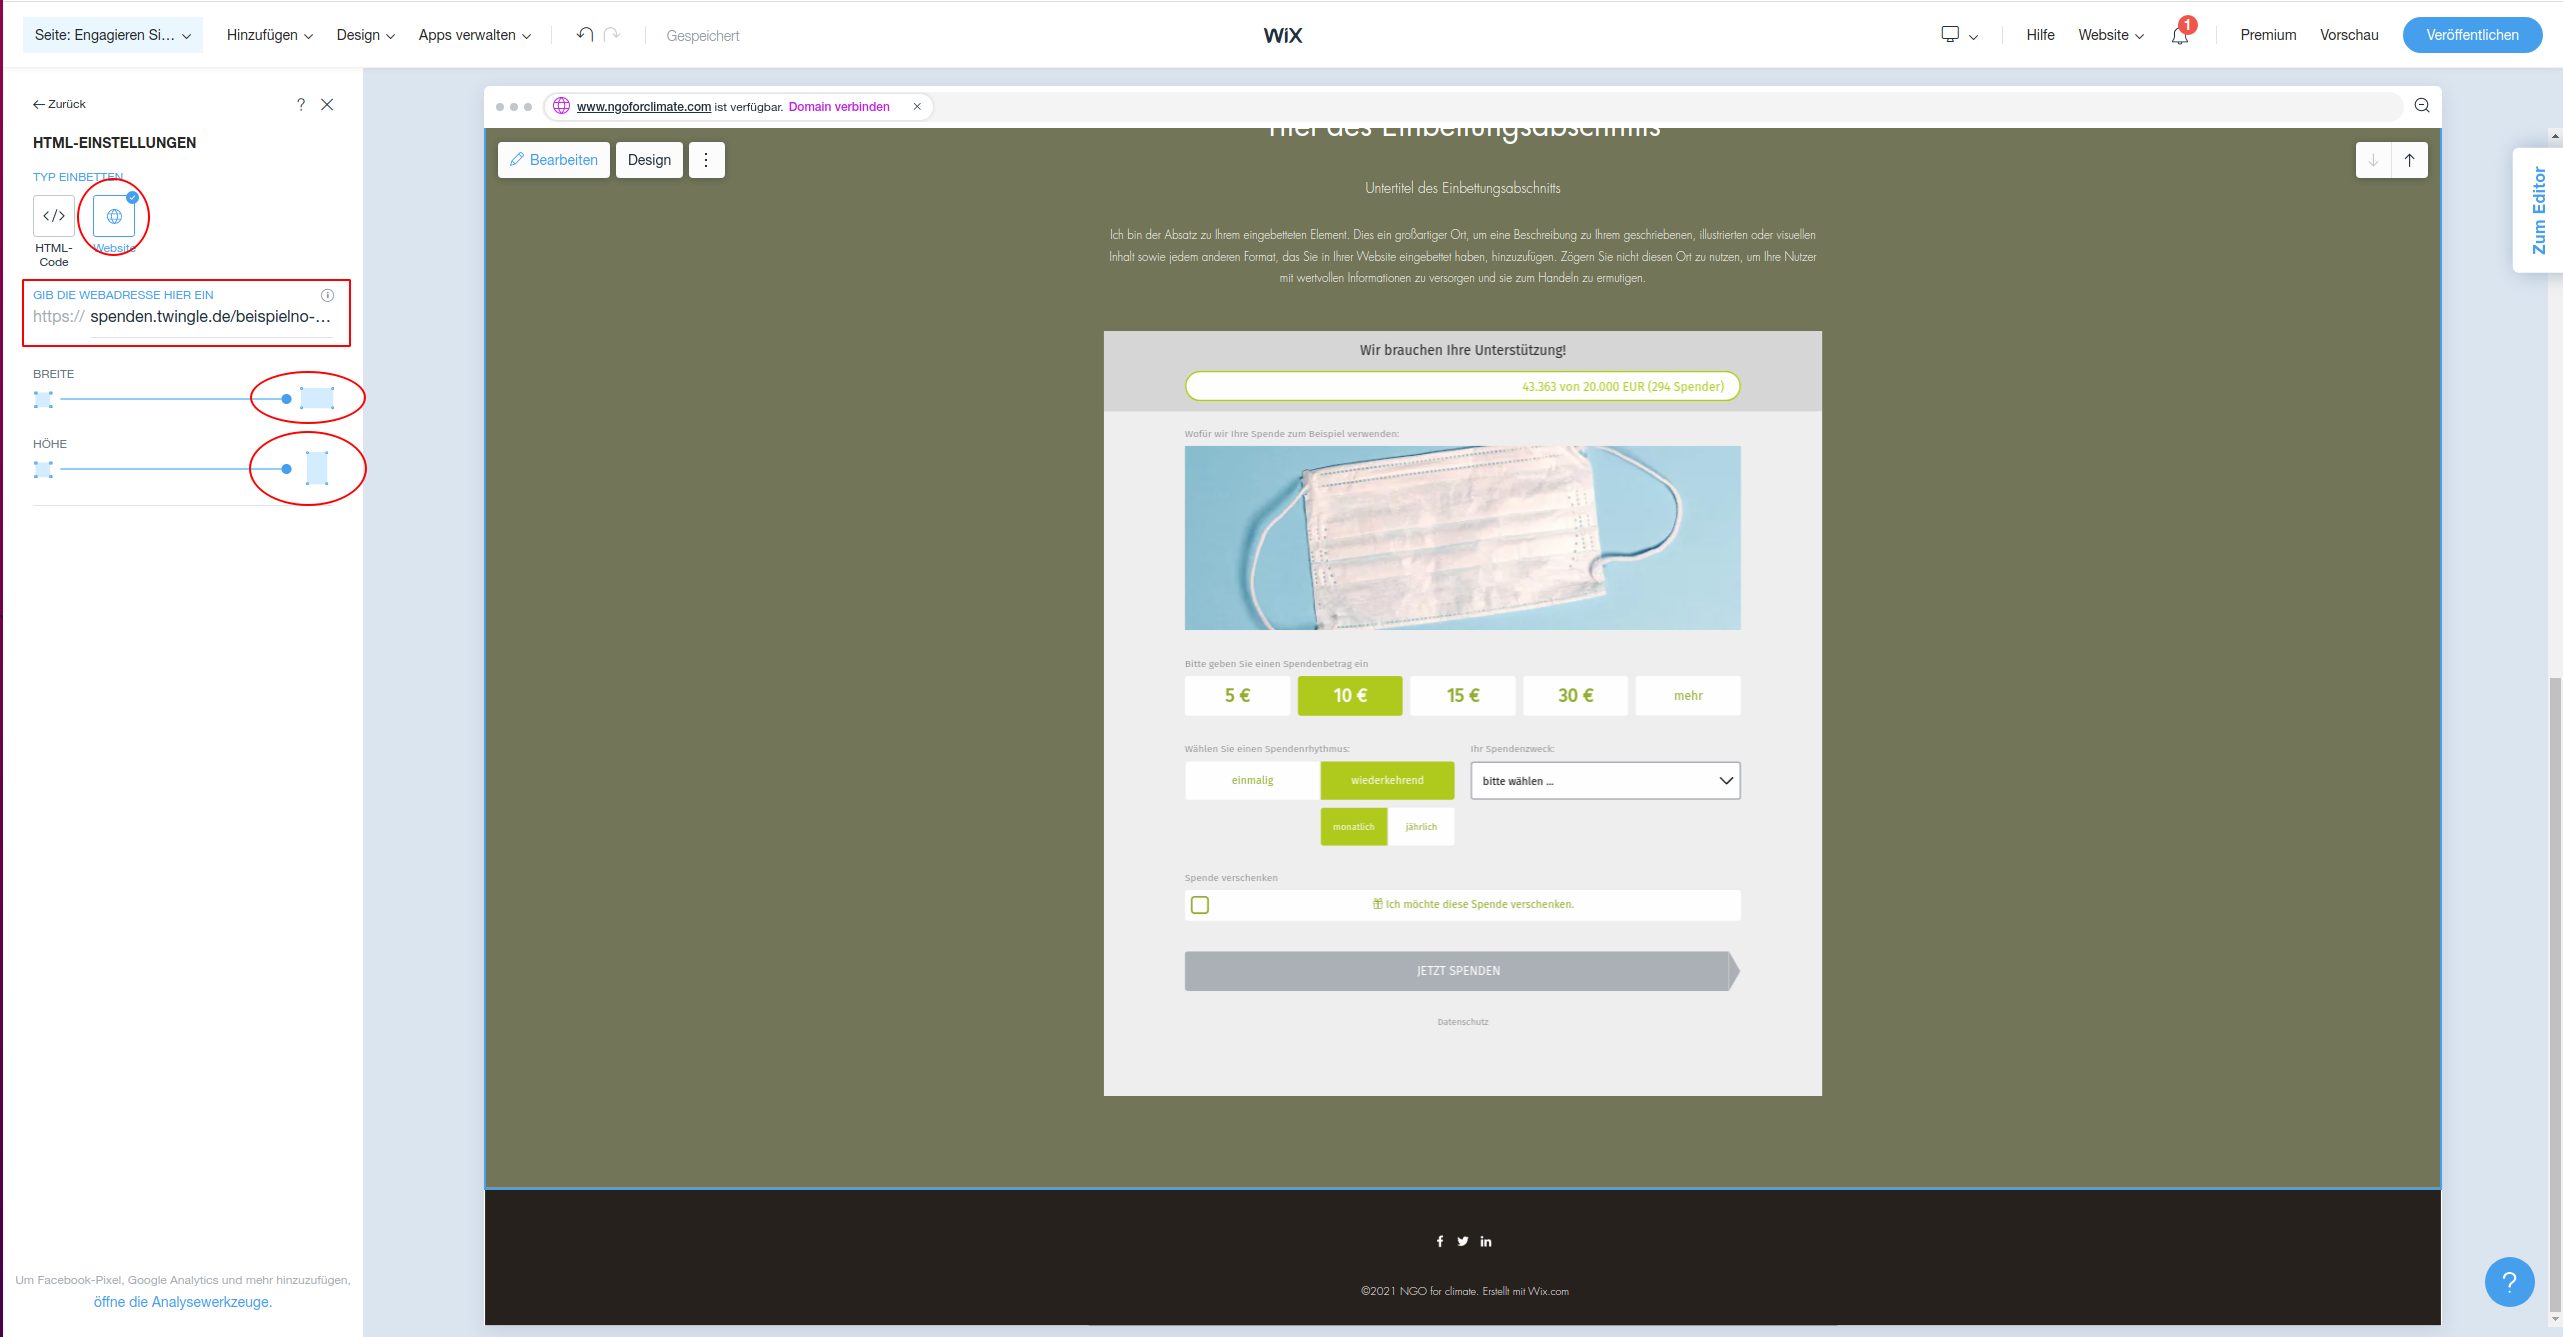Click the Breite slider handle
This screenshot has height=1337, width=2563.
click(x=287, y=399)
